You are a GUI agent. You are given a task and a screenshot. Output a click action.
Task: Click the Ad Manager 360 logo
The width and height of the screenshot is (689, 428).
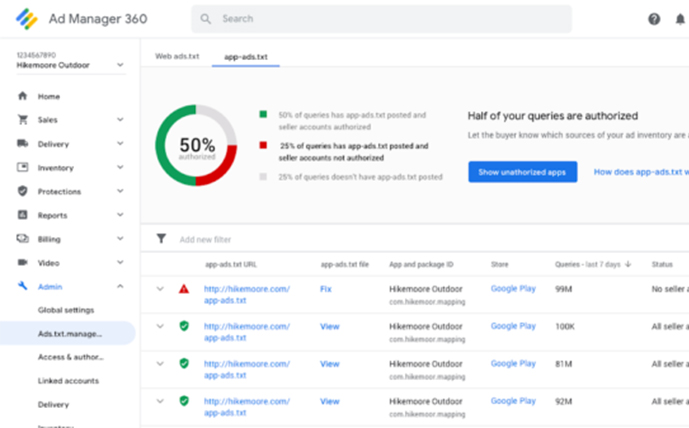pyautogui.click(x=27, y=19)
